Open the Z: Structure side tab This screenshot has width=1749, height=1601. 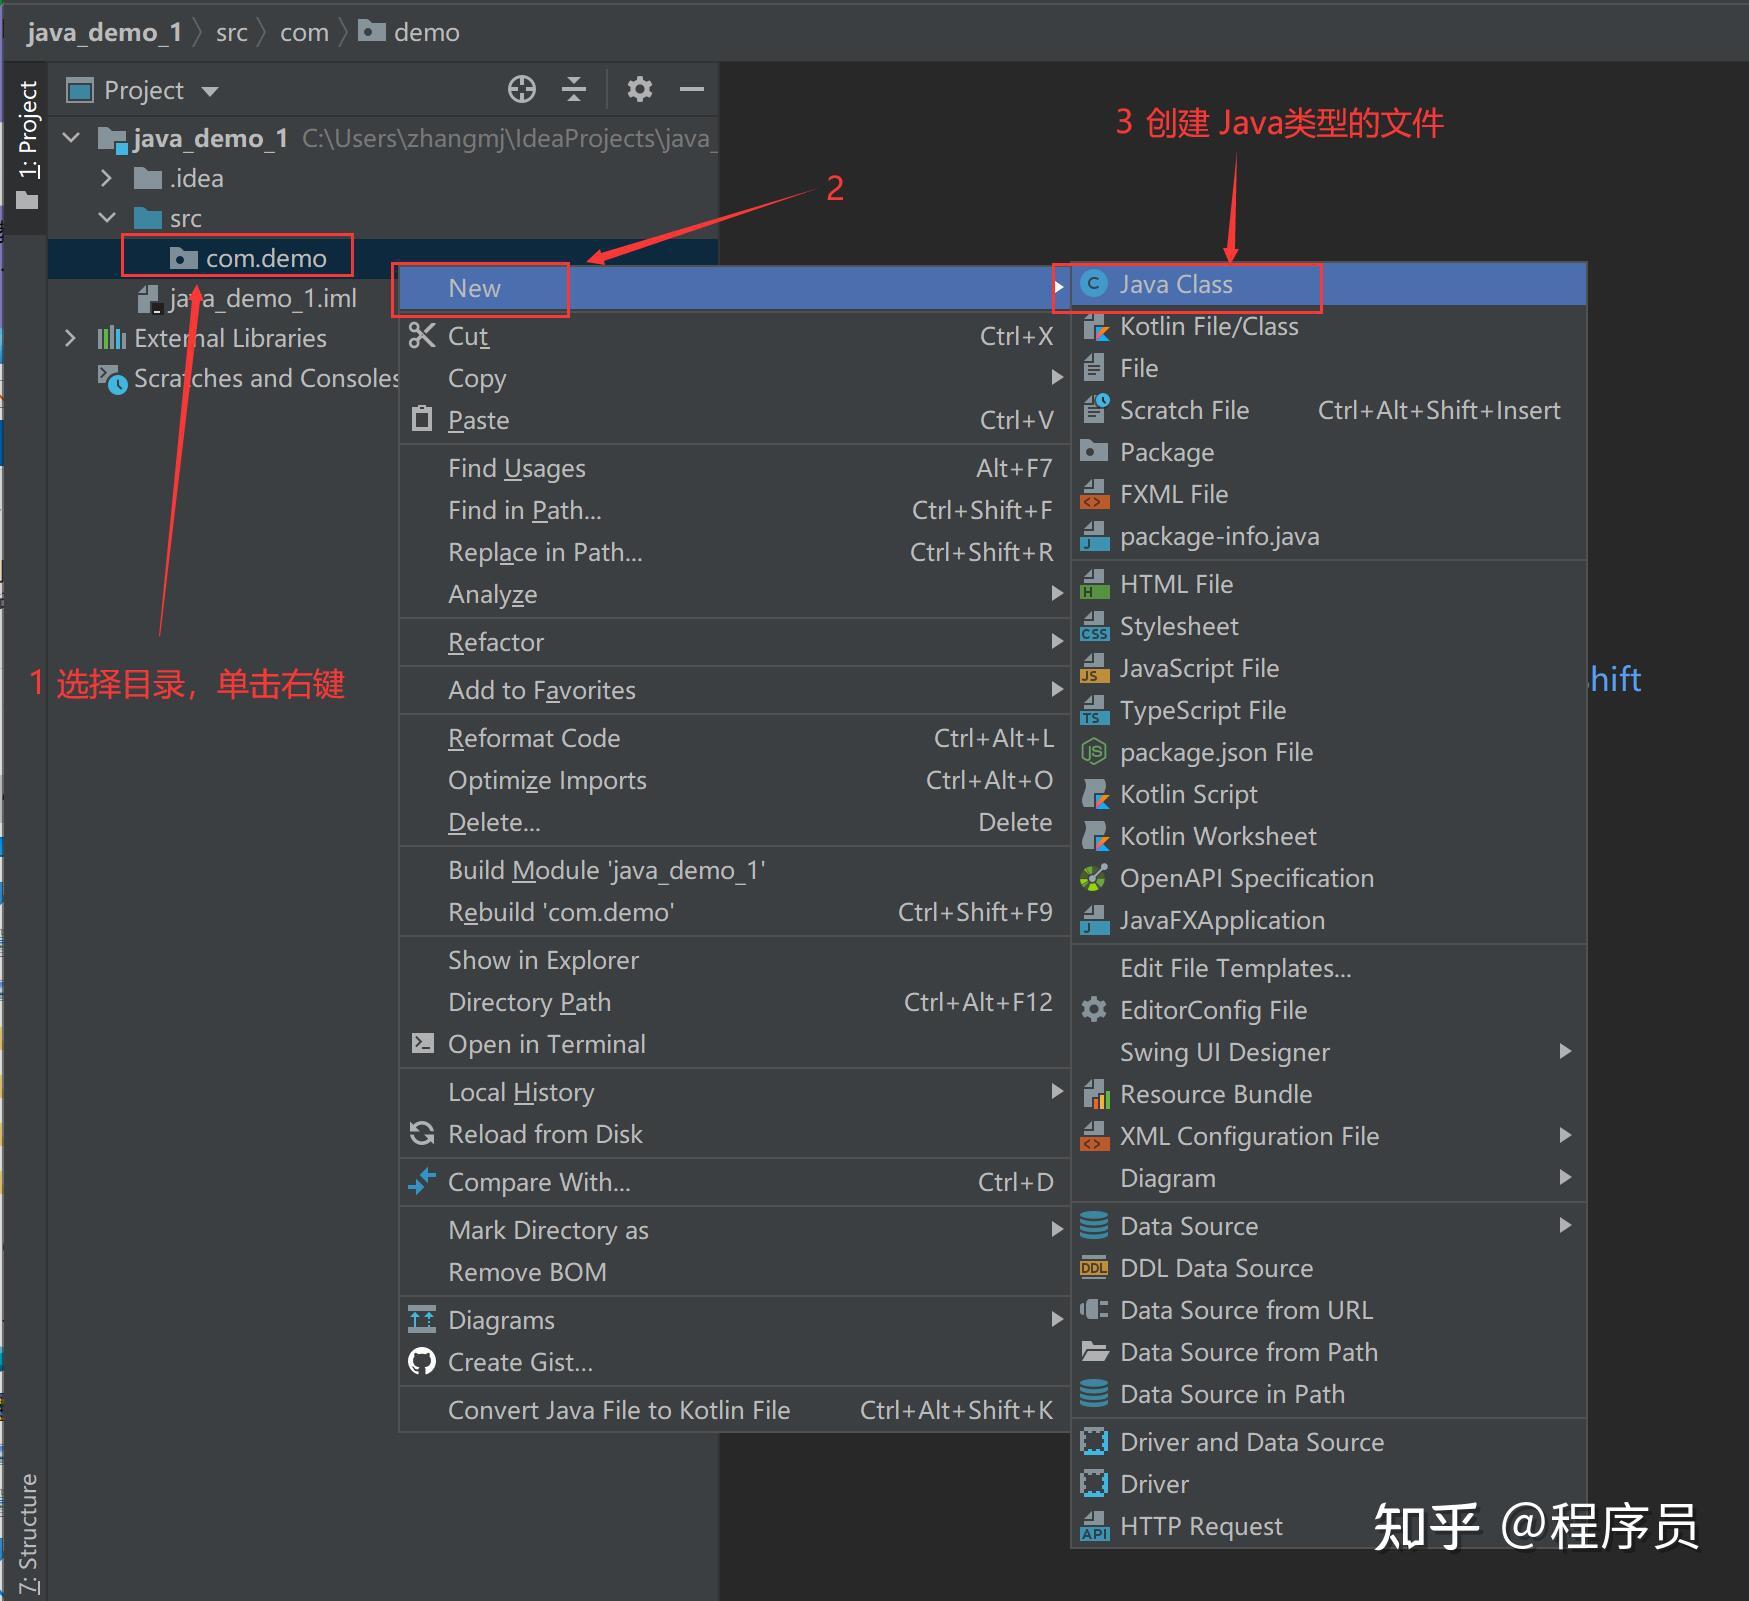coord(28,1532)
